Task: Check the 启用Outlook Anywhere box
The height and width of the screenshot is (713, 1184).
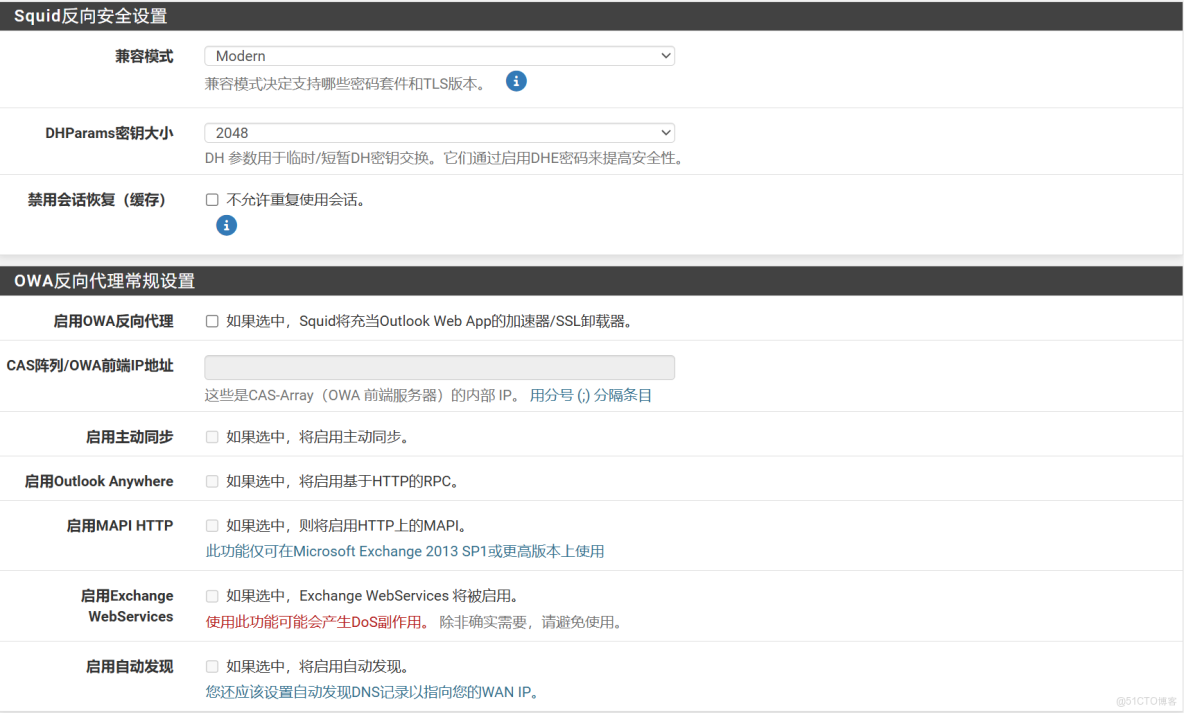Action: click(x=211, y=481)
